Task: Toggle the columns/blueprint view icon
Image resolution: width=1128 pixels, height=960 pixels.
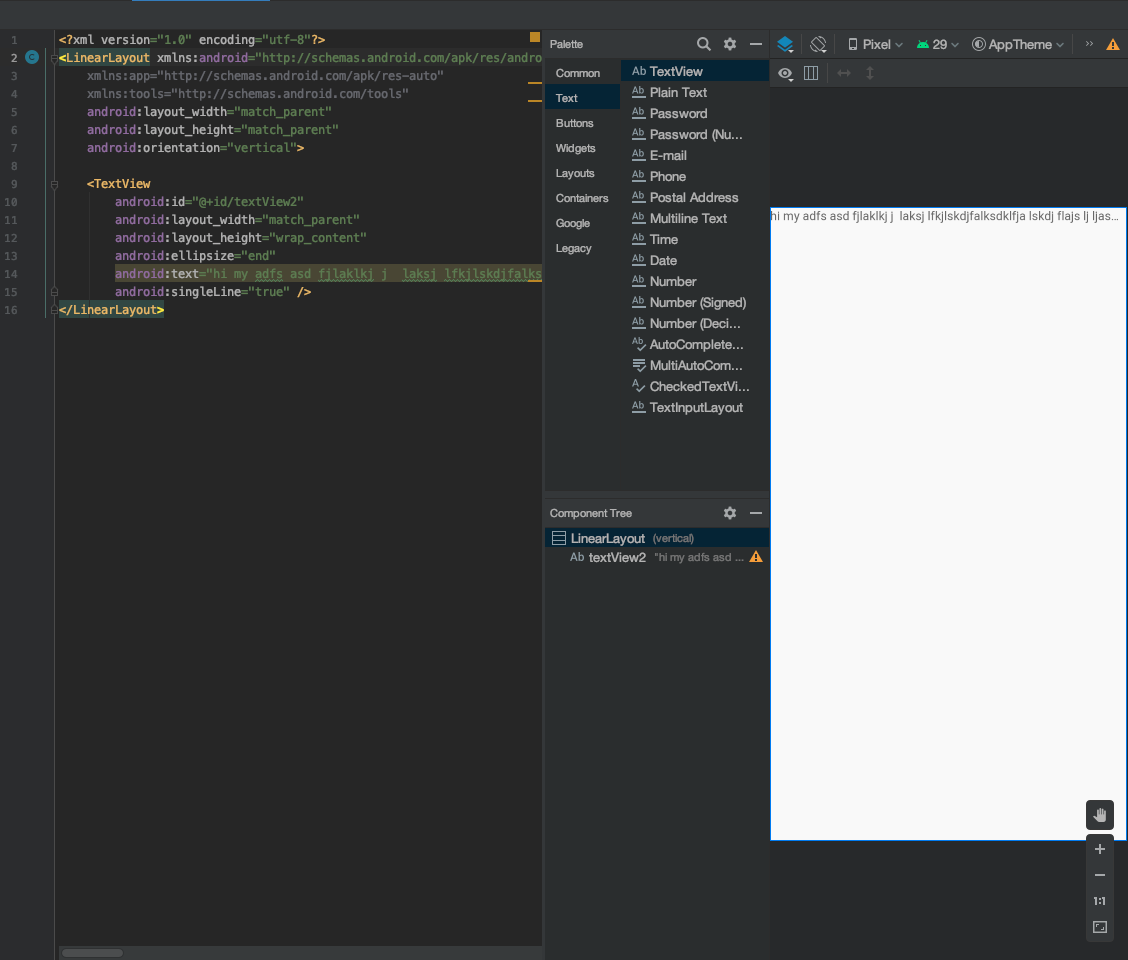Action: 811,73
